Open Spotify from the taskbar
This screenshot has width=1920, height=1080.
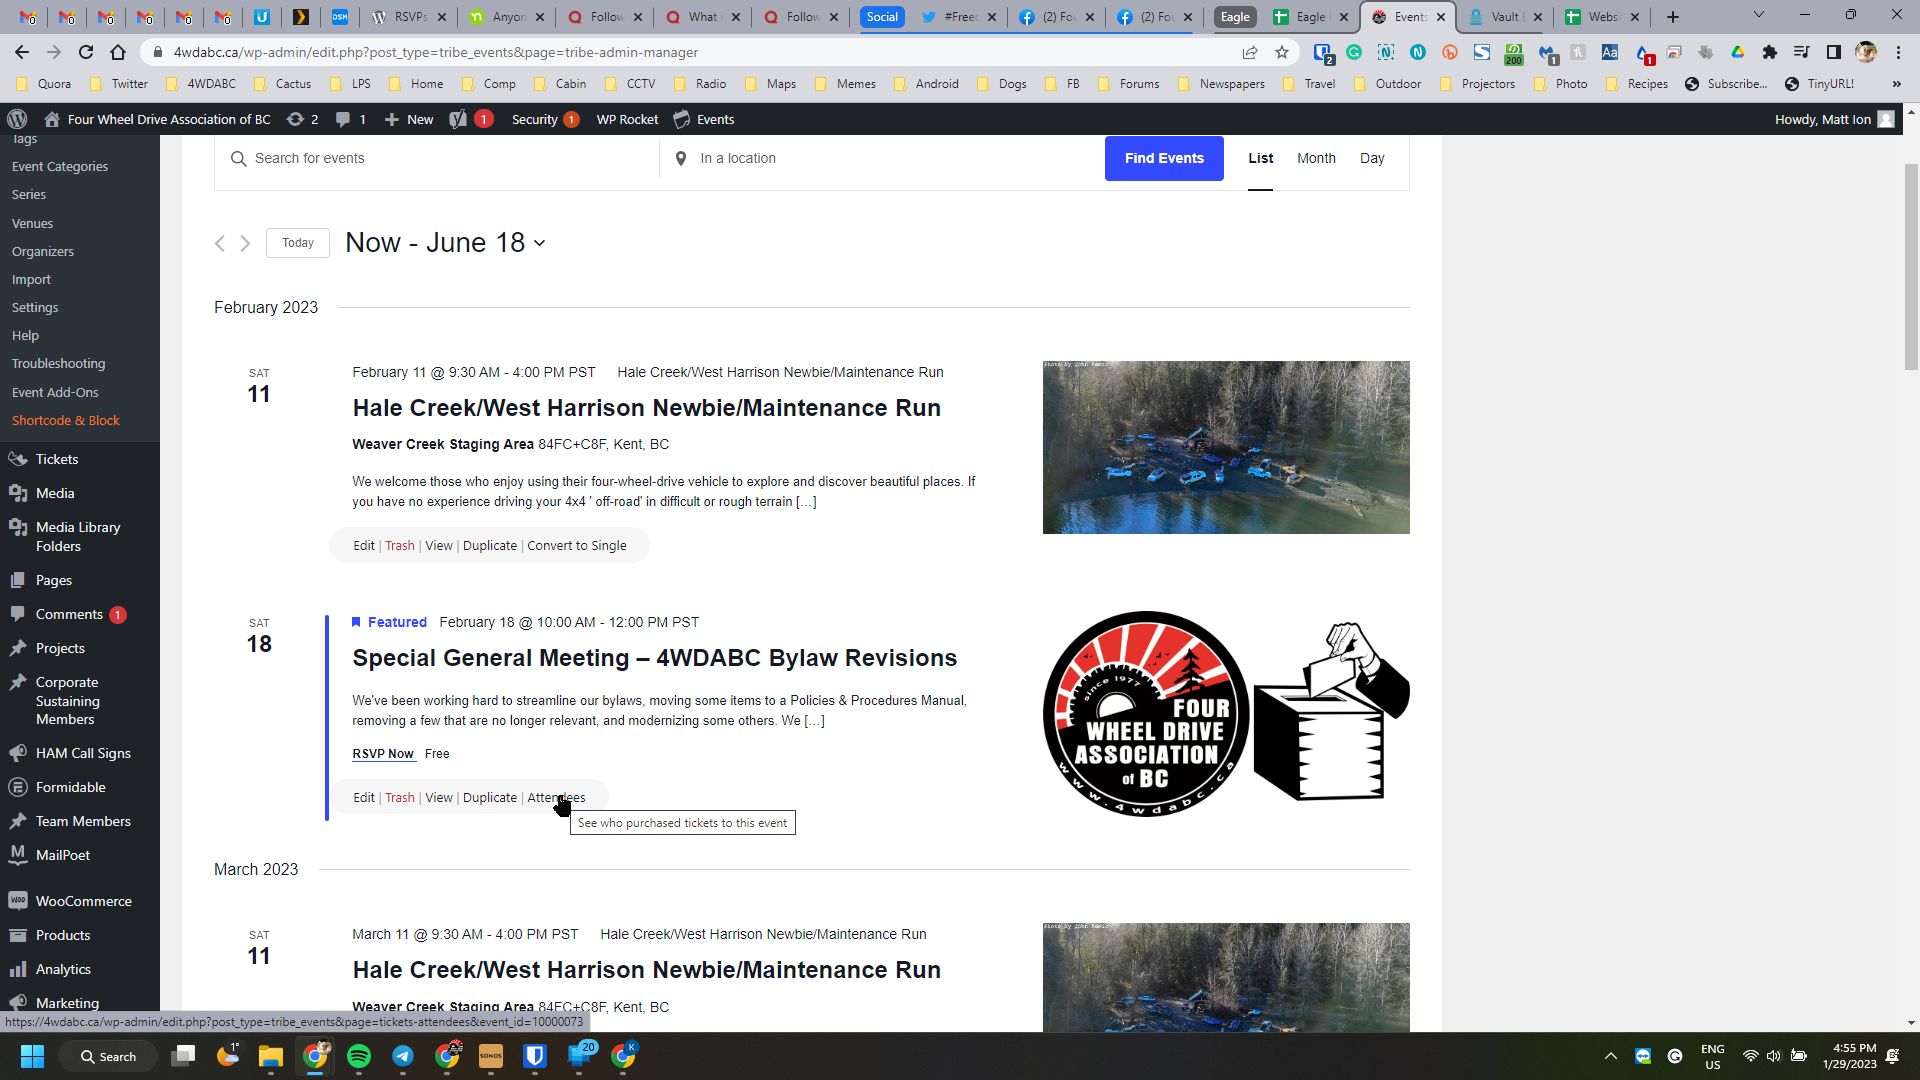click(x=359, y=1056)
